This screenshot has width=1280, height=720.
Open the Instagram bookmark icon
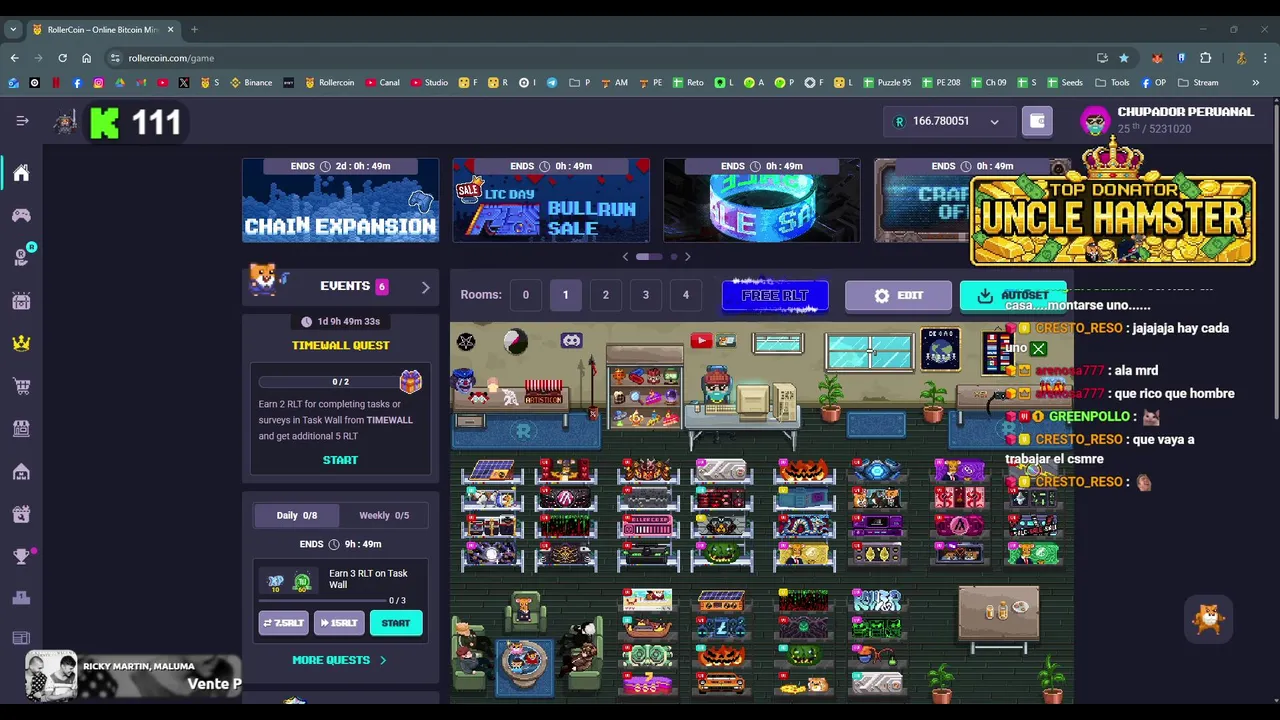point(98,82)
